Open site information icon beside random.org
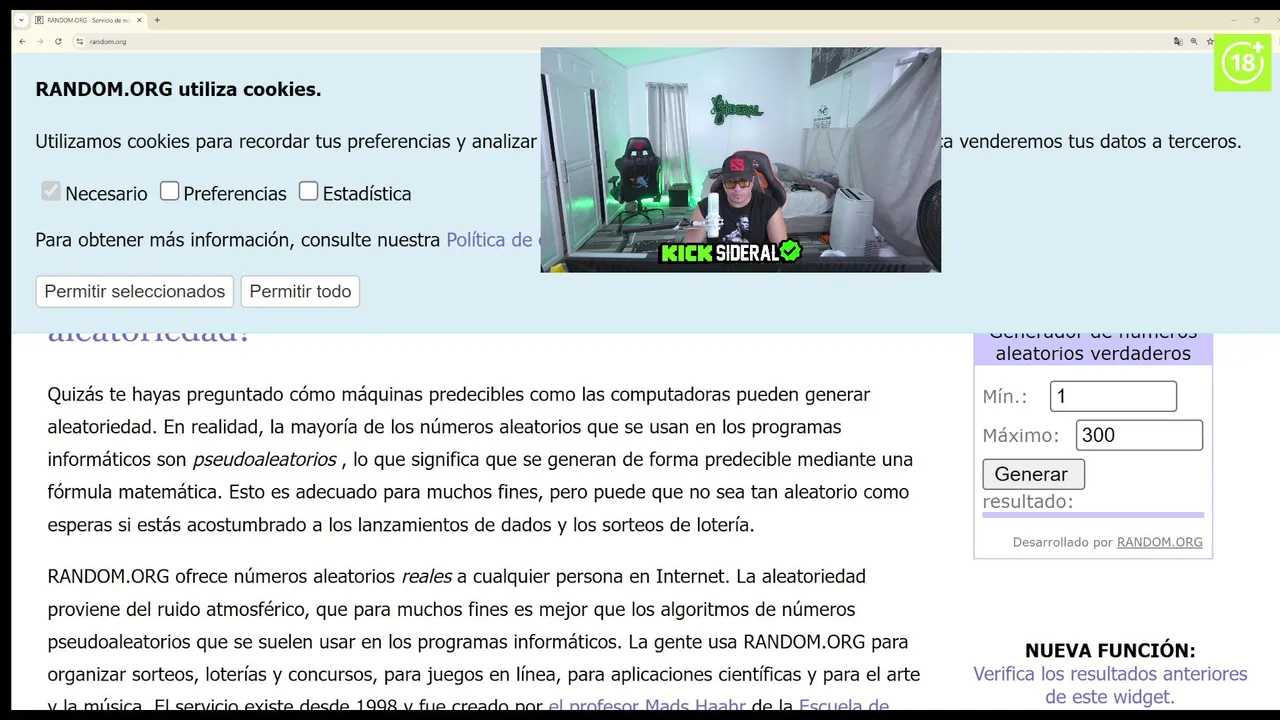This screenshot has width=1280, height=720. tap(79, 41)
